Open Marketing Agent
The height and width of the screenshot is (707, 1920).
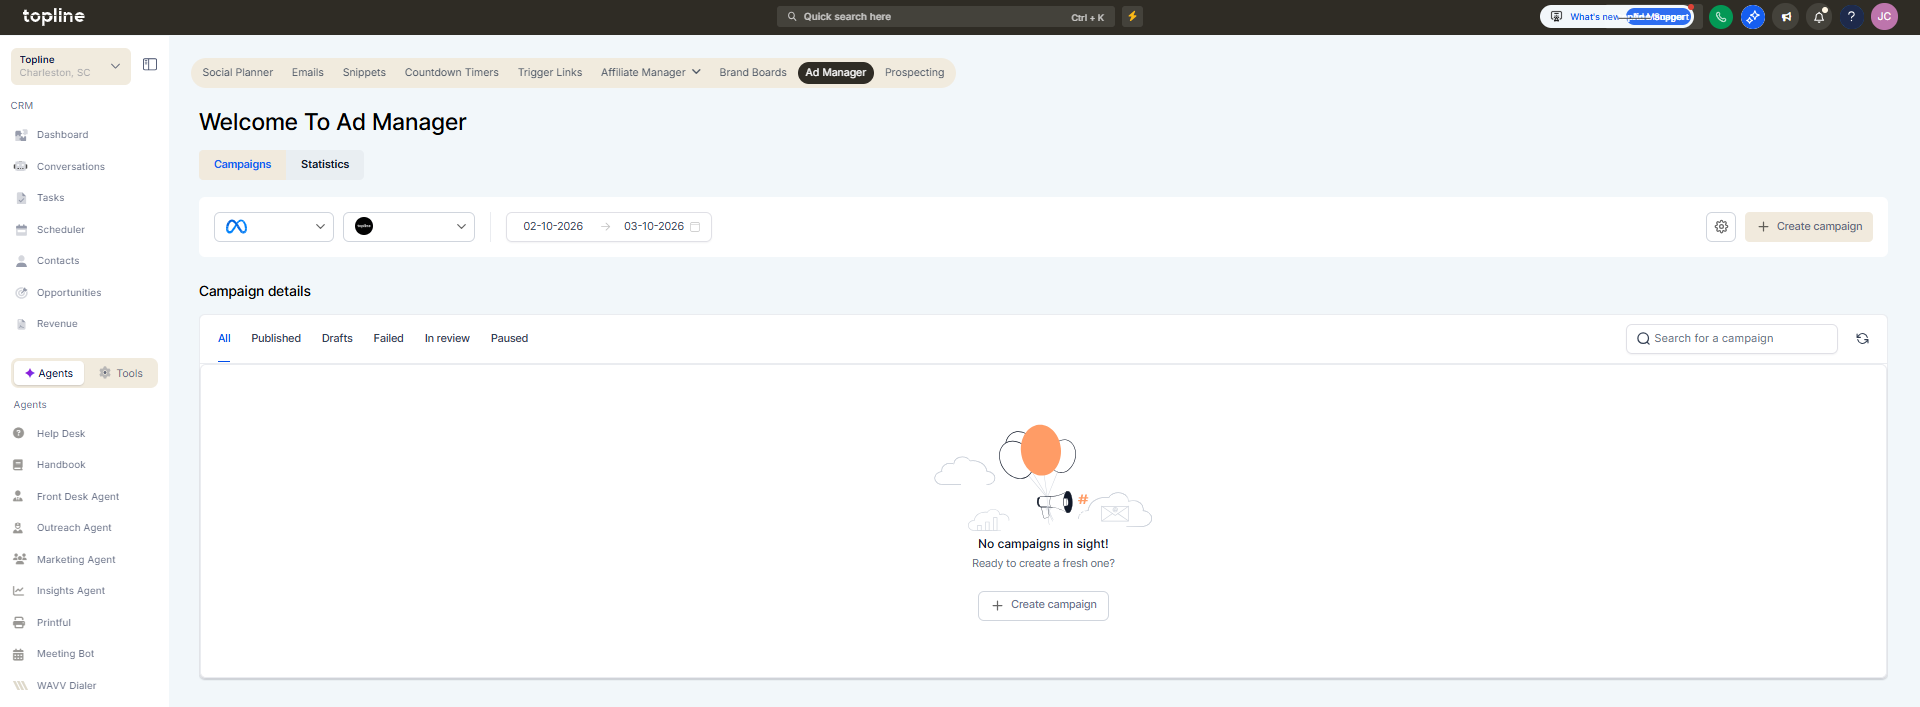click(76, 560)
